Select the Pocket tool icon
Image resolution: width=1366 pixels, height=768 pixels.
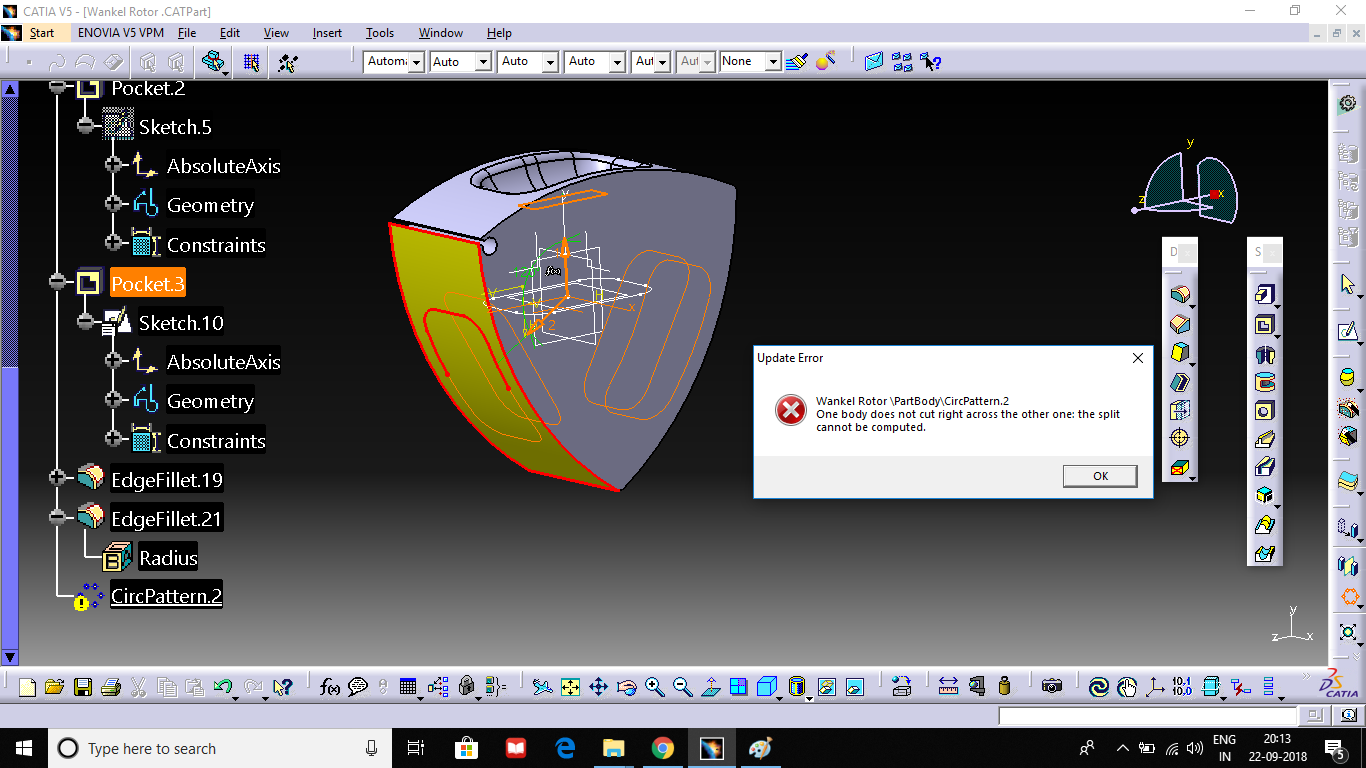(x=1264, y=325)
